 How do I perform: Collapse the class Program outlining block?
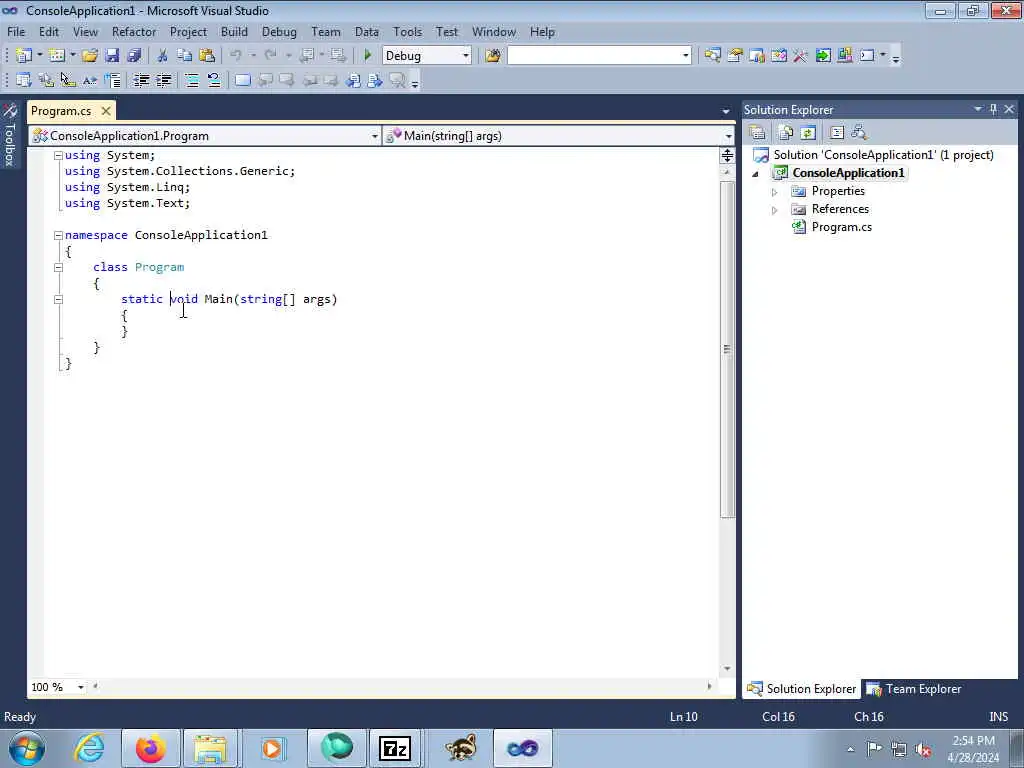[x=58, y=267]
